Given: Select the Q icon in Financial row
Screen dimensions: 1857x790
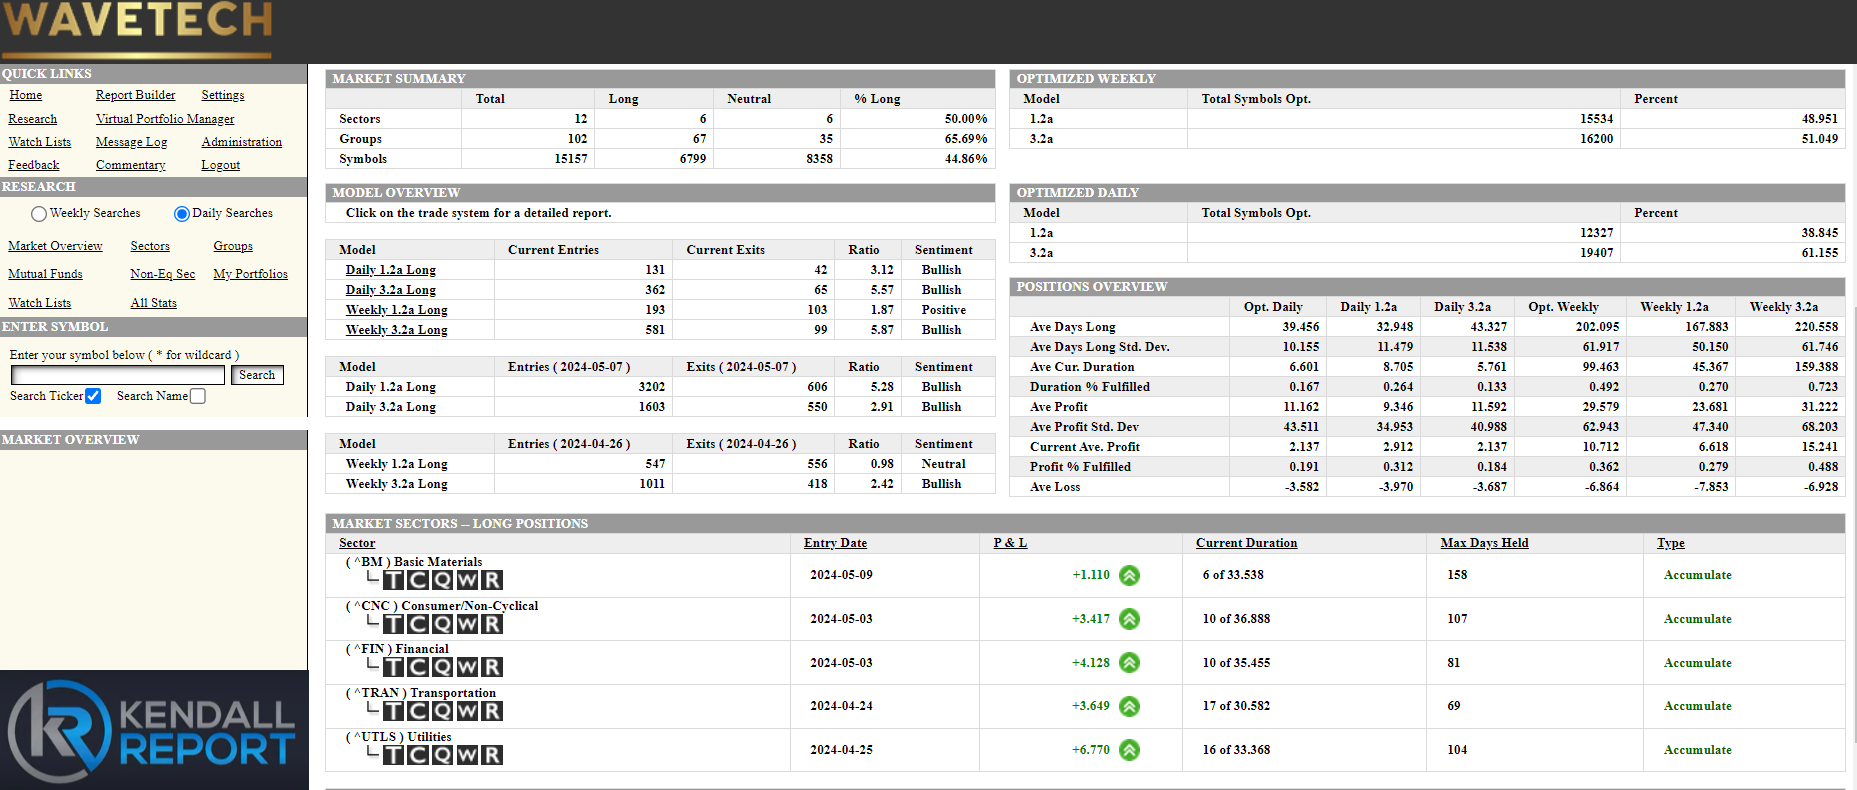Looking at the screenshot, I should [442, 667].
